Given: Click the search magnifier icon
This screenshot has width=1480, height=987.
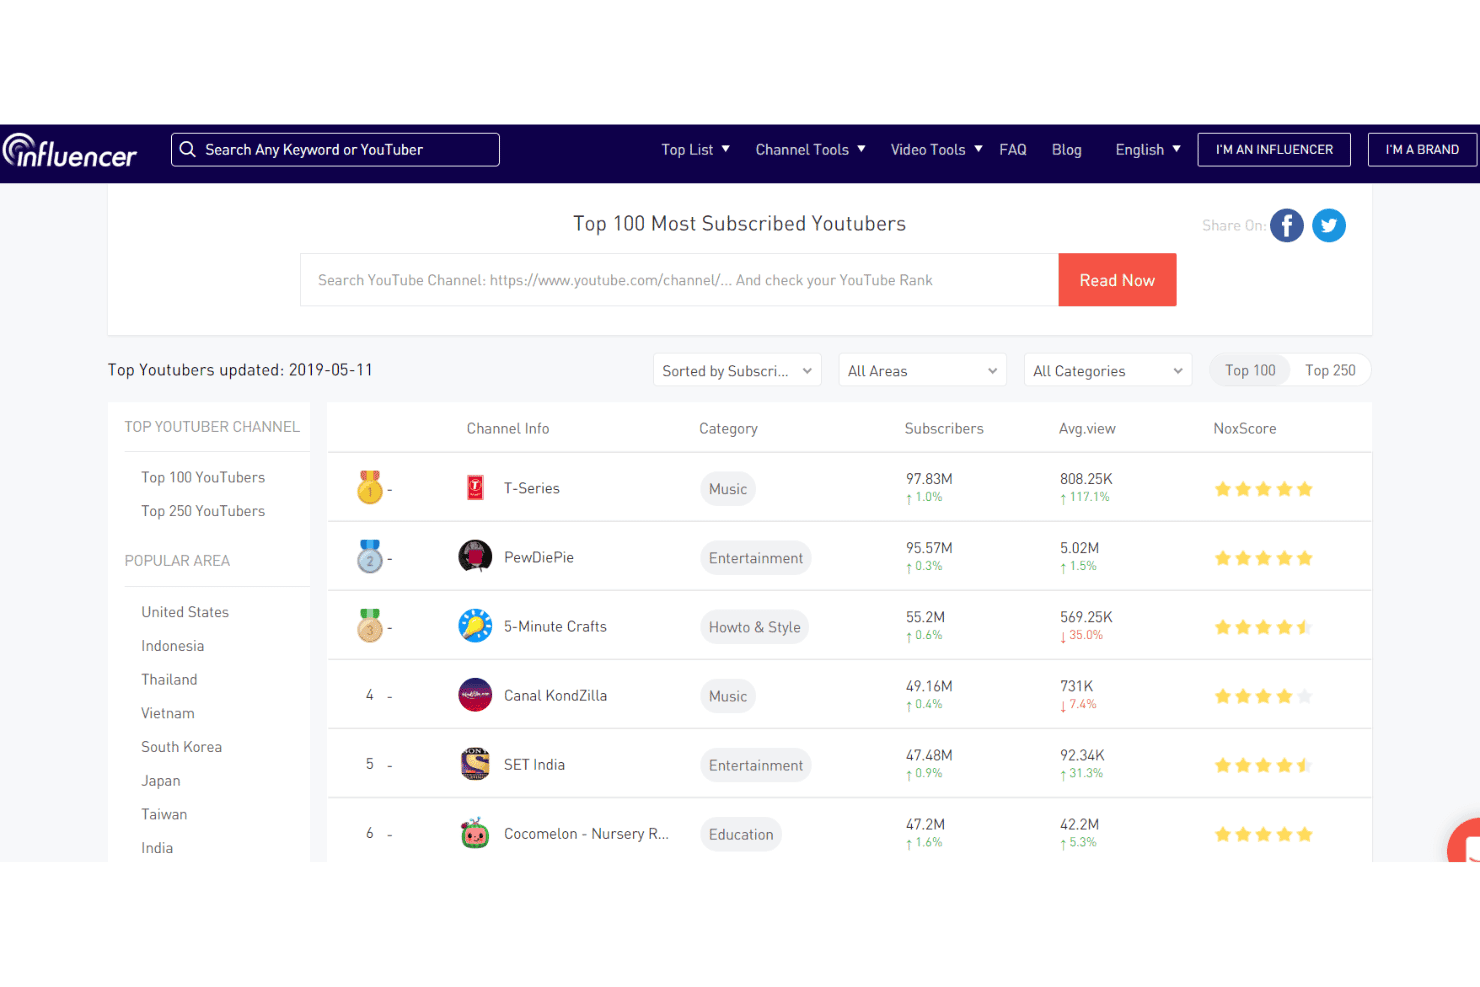Looking at the screenshot, I should (187, 150).
